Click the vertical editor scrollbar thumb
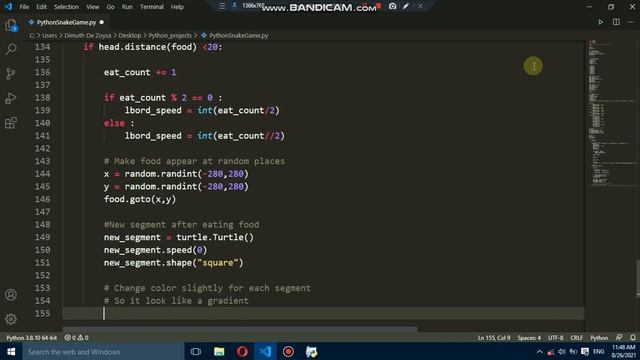The image size is (640, 360). 638,278
